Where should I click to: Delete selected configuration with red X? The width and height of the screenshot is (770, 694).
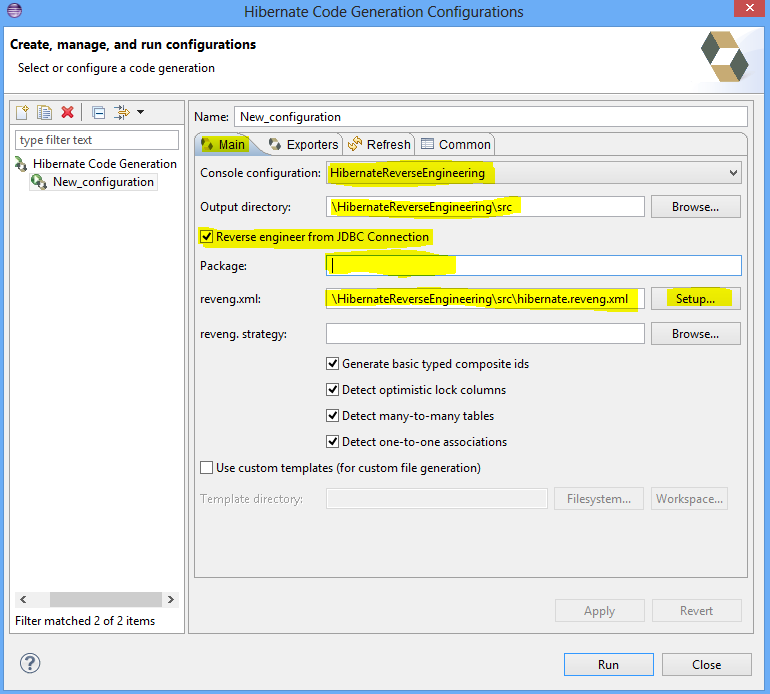coord(67,112)
